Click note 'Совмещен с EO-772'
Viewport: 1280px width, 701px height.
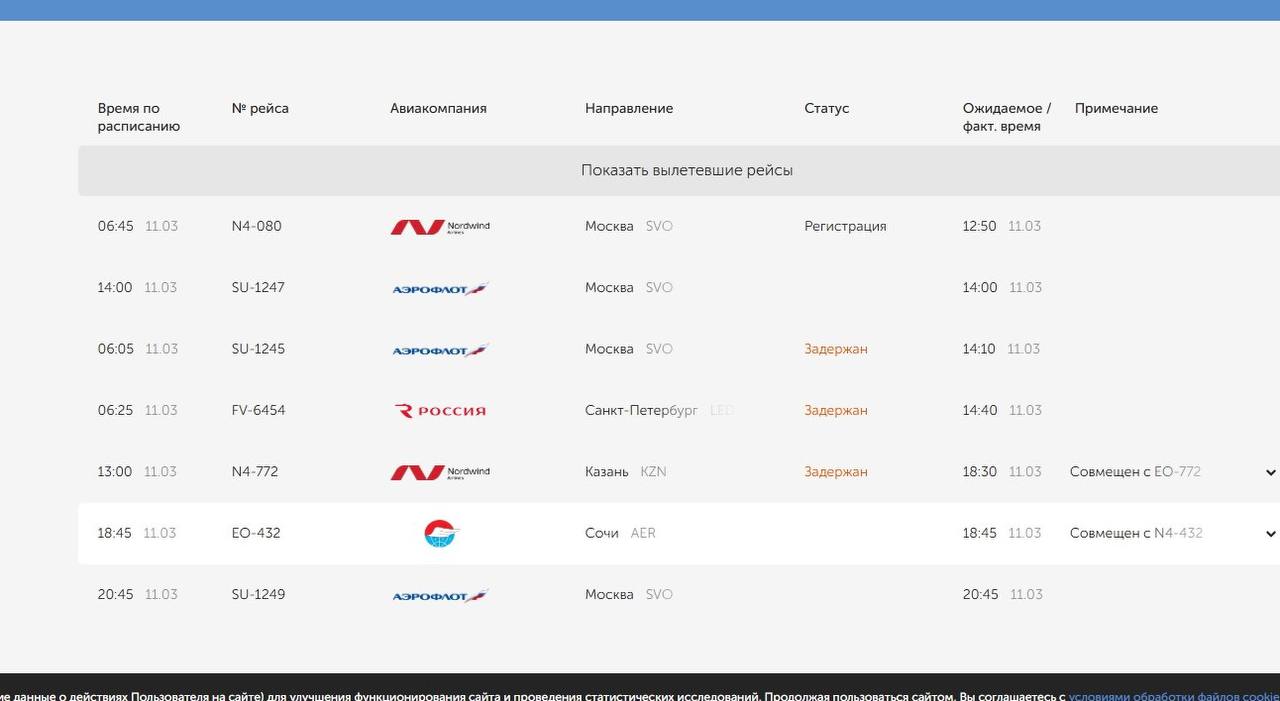[x=1135, y=471]
